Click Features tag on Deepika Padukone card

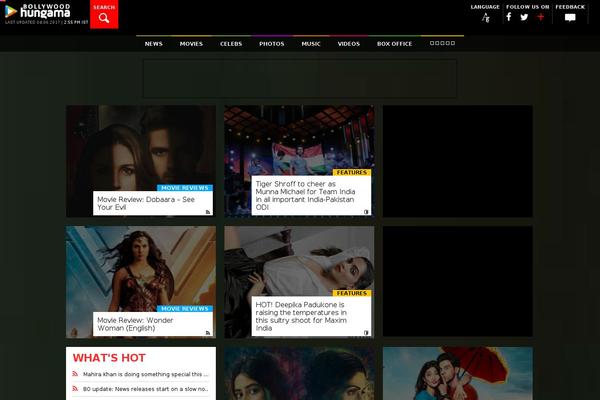(352, 293)
